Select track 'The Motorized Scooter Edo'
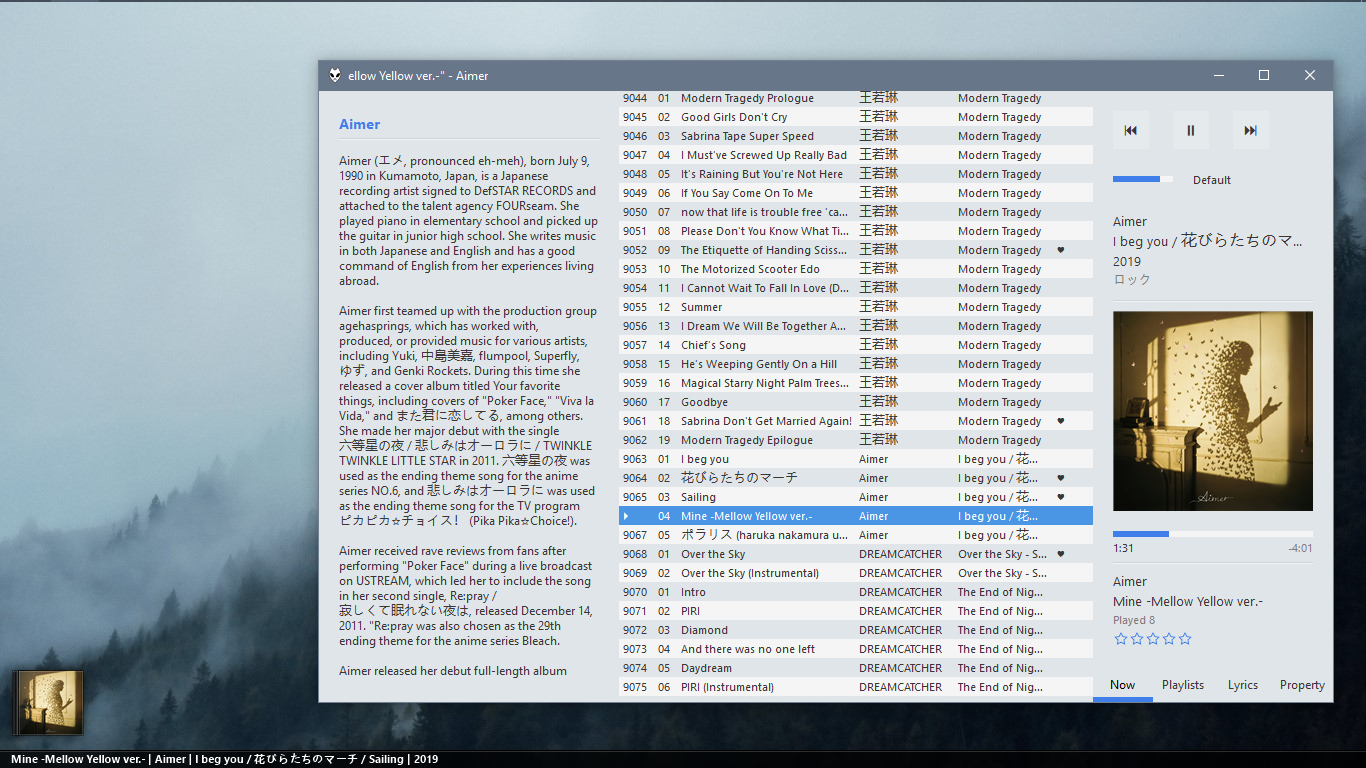1366x768 pixels. point(856,269)
